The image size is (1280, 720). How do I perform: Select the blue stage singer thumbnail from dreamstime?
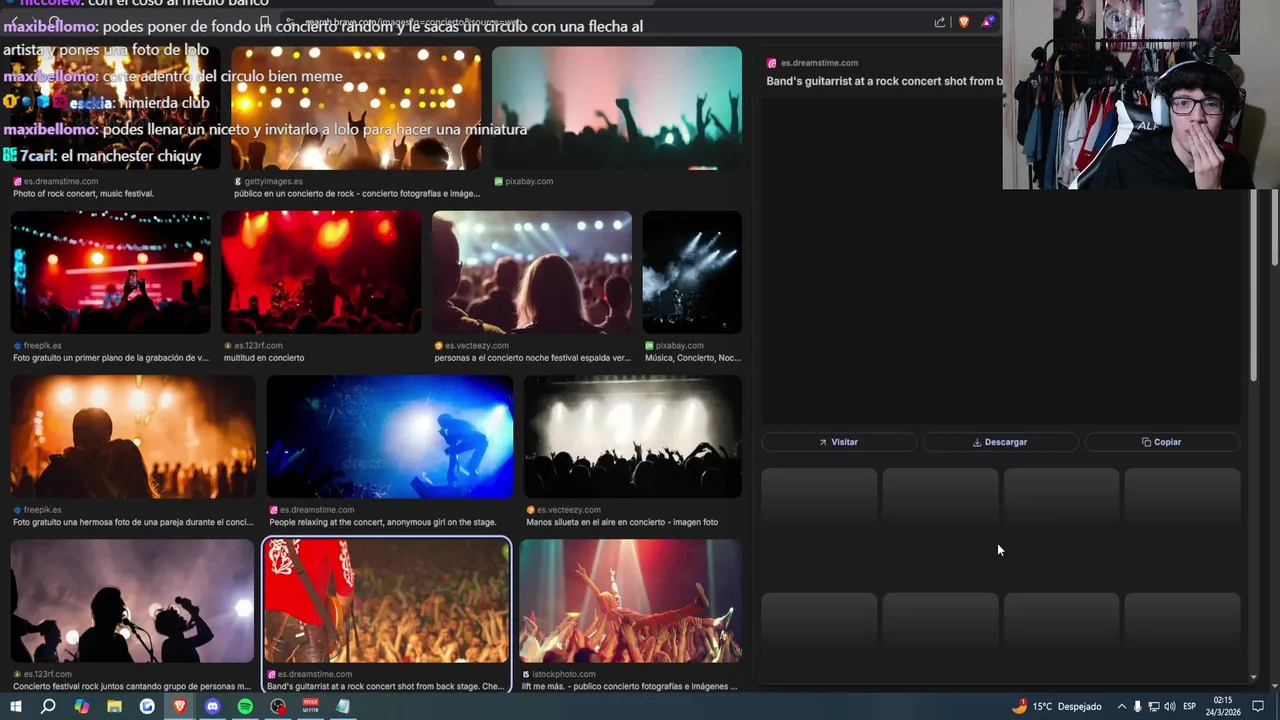[390, 437]
